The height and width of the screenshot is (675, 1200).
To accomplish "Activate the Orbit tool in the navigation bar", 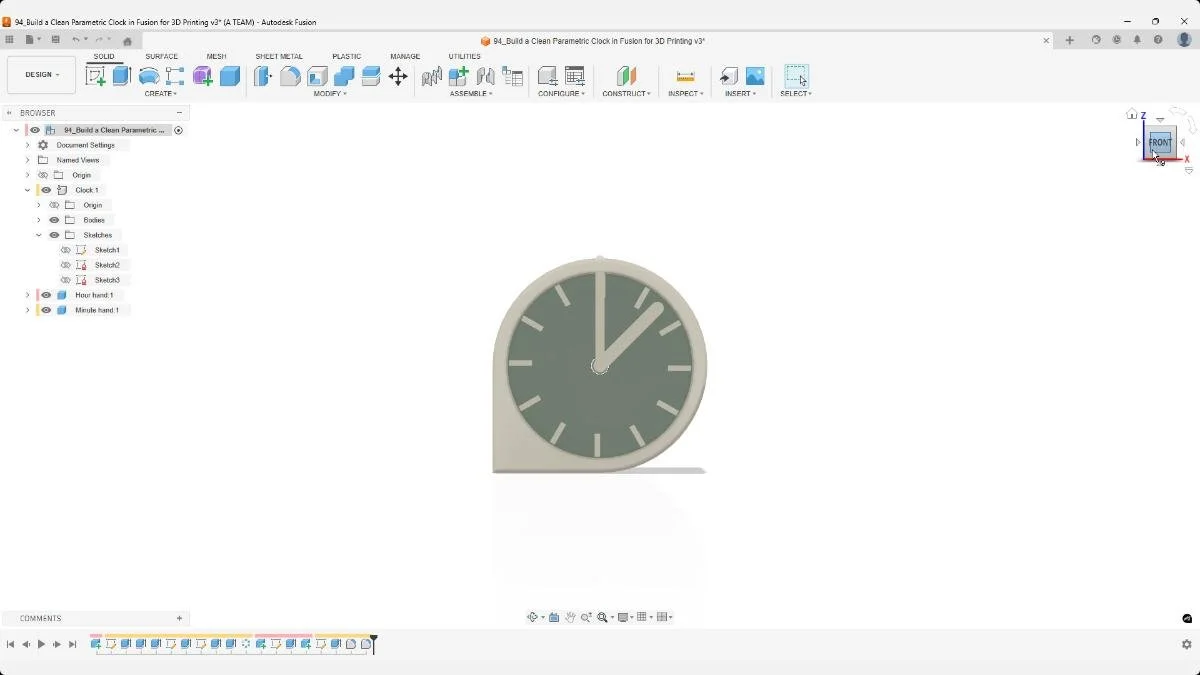I will click(533, 617).
